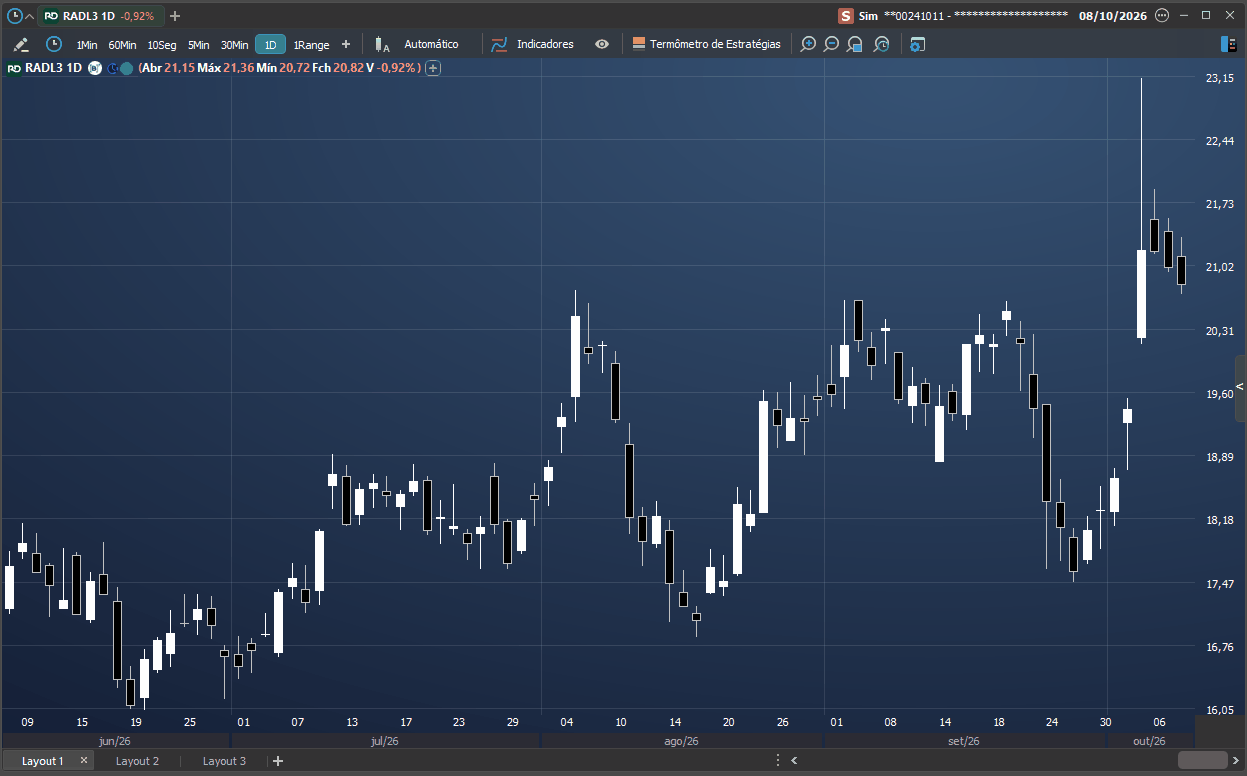Add a custom timeframe with the toolbar plus
This screenshot has height=776, width=1247.
click(x=346, y=44)
